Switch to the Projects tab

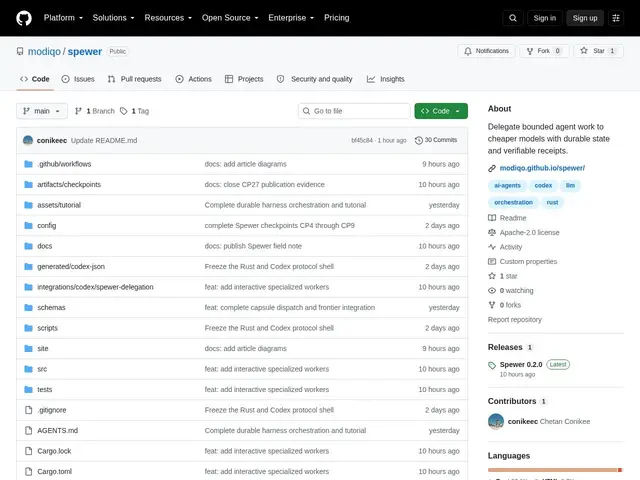pyautogui.click(x=244, y=79)
